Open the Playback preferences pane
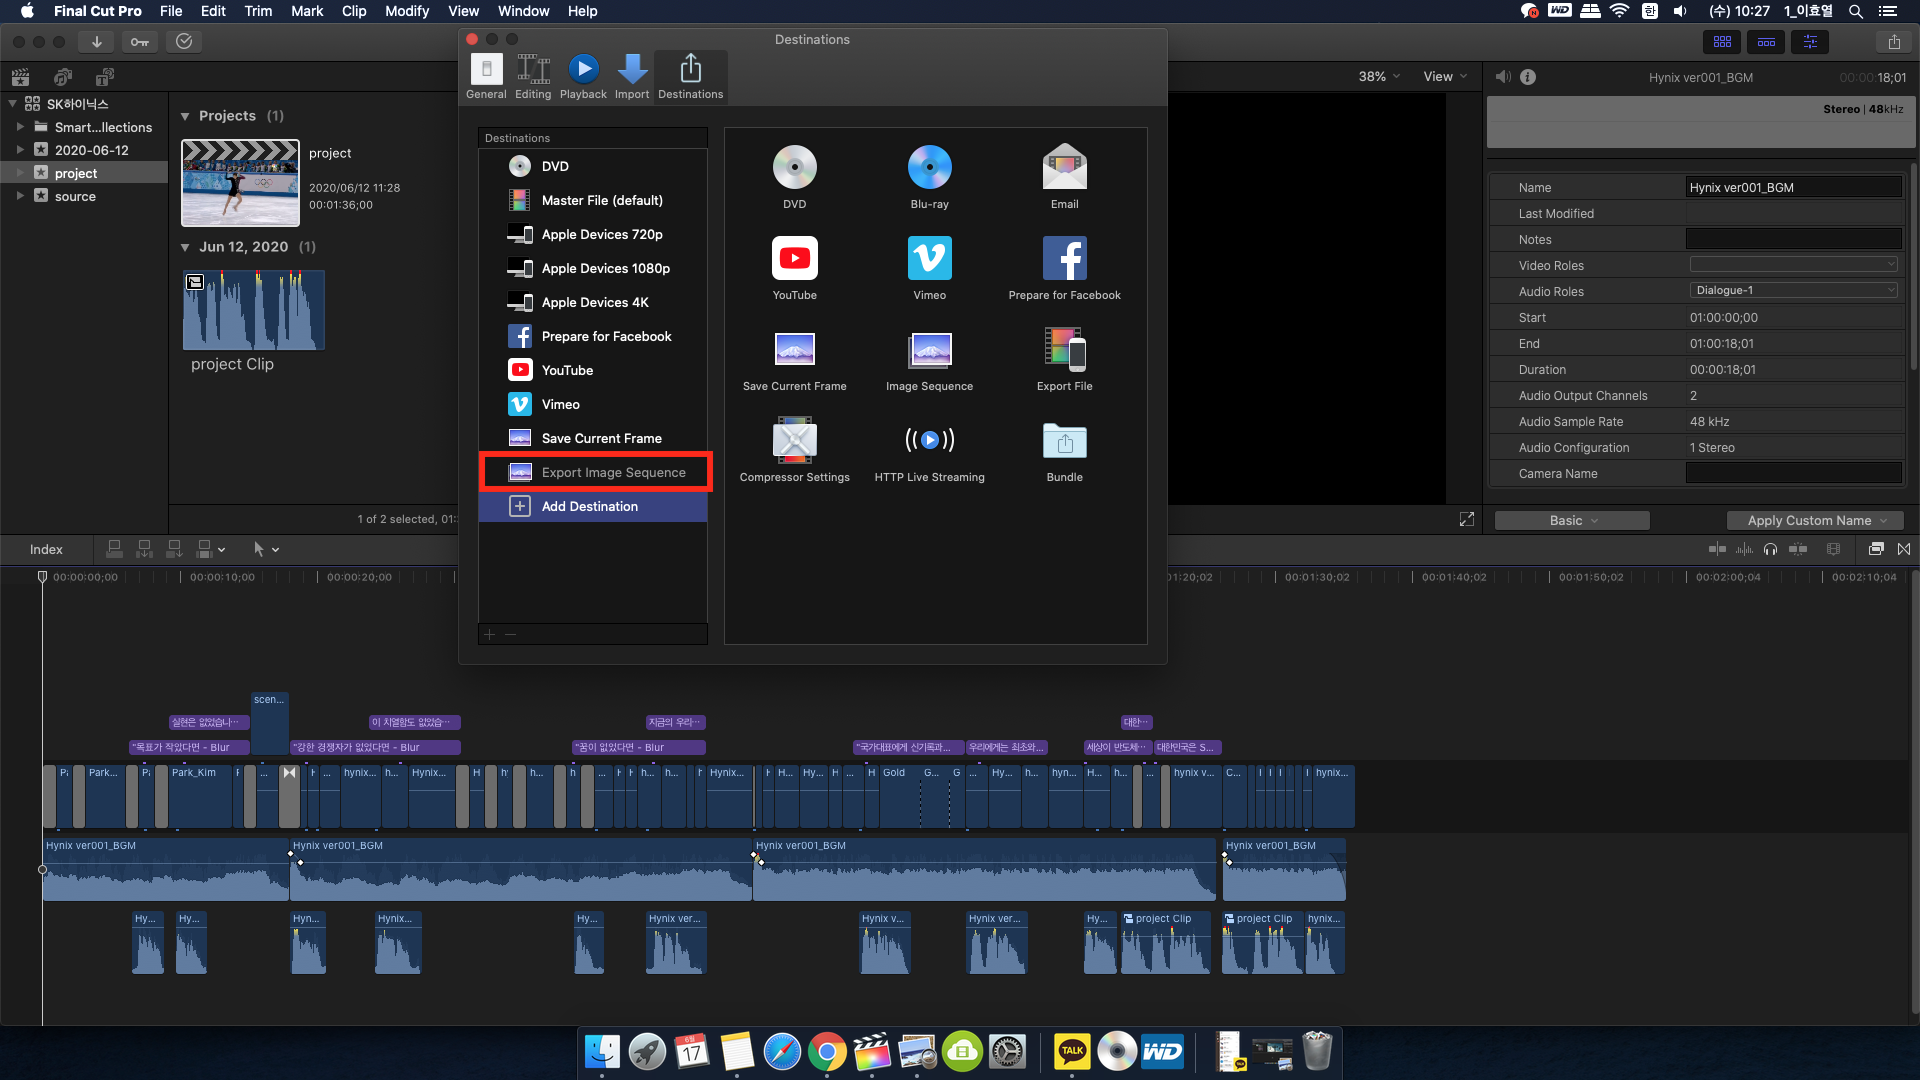1920x1080 pixels. [583, 76]
